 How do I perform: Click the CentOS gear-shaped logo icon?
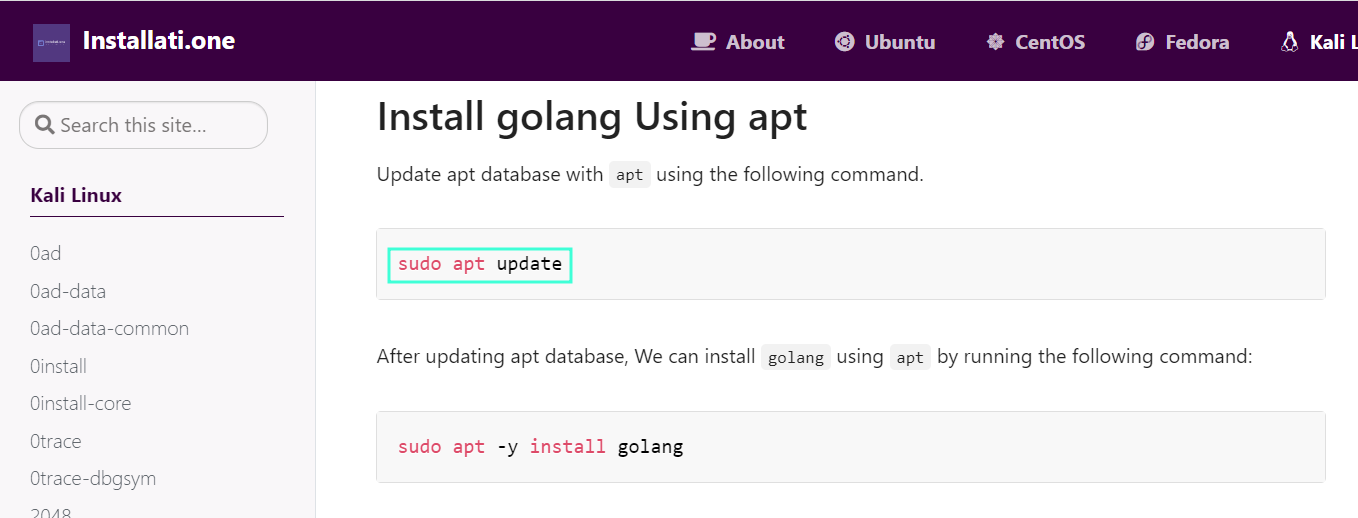point(995,42)
